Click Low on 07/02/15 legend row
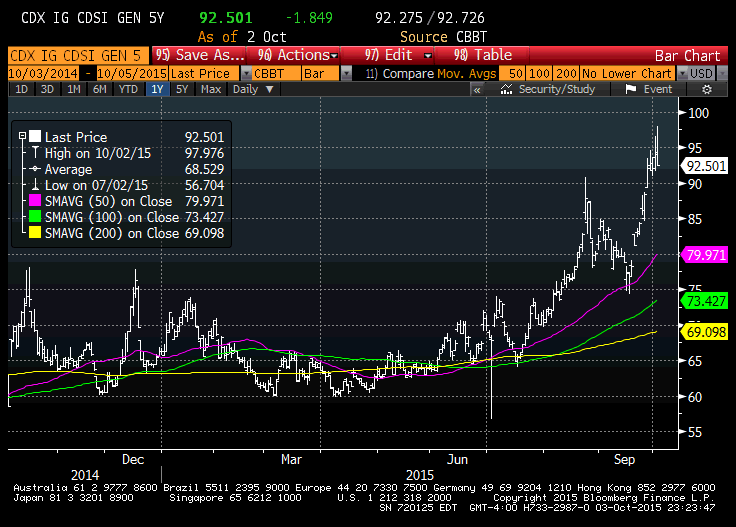This screenshot has height=527, width=736. click(x=126, y=185)
